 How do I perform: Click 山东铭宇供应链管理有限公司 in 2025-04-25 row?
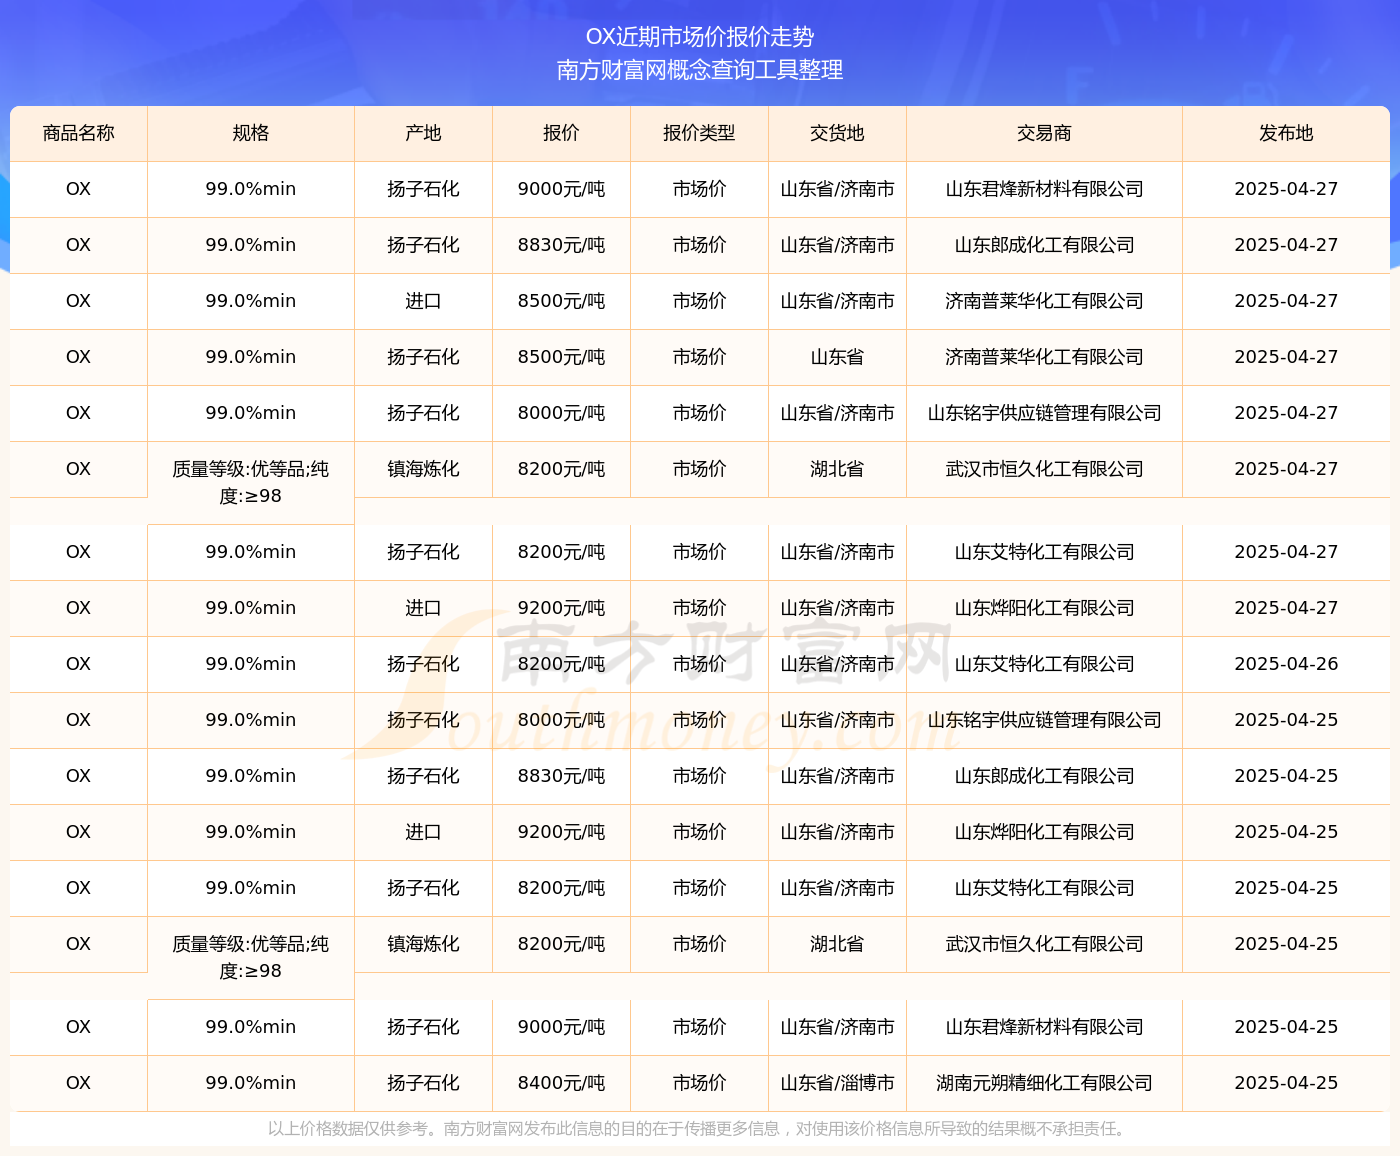(1044, 720)
